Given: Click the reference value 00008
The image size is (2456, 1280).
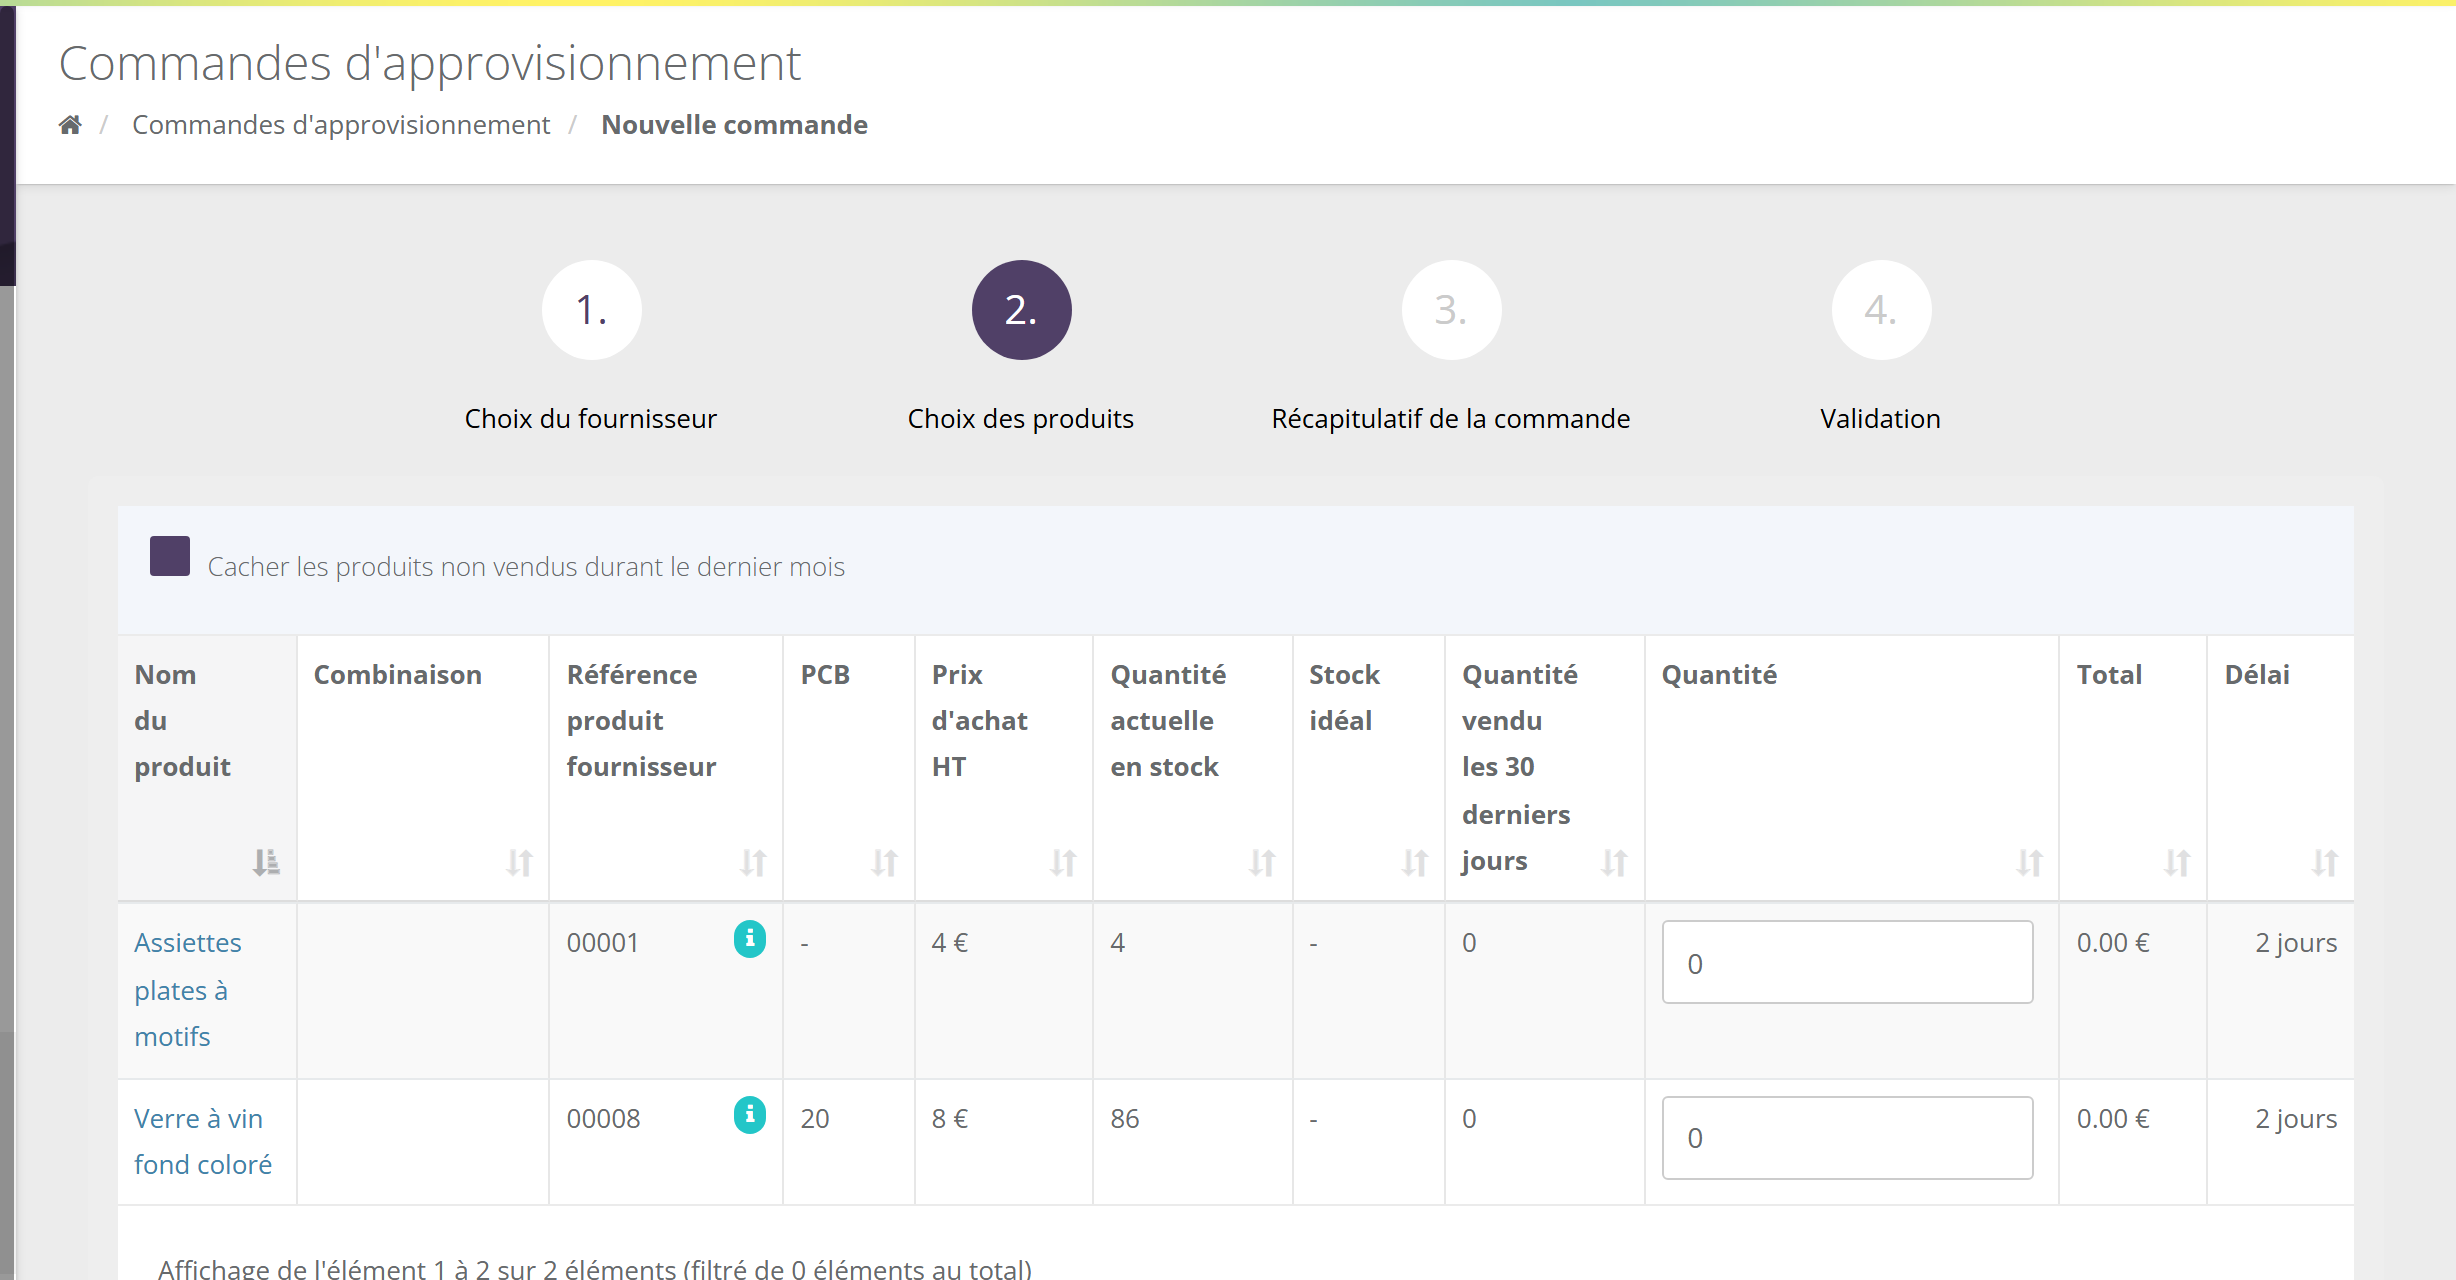Looking at the screenshot, I should 603,1119.
